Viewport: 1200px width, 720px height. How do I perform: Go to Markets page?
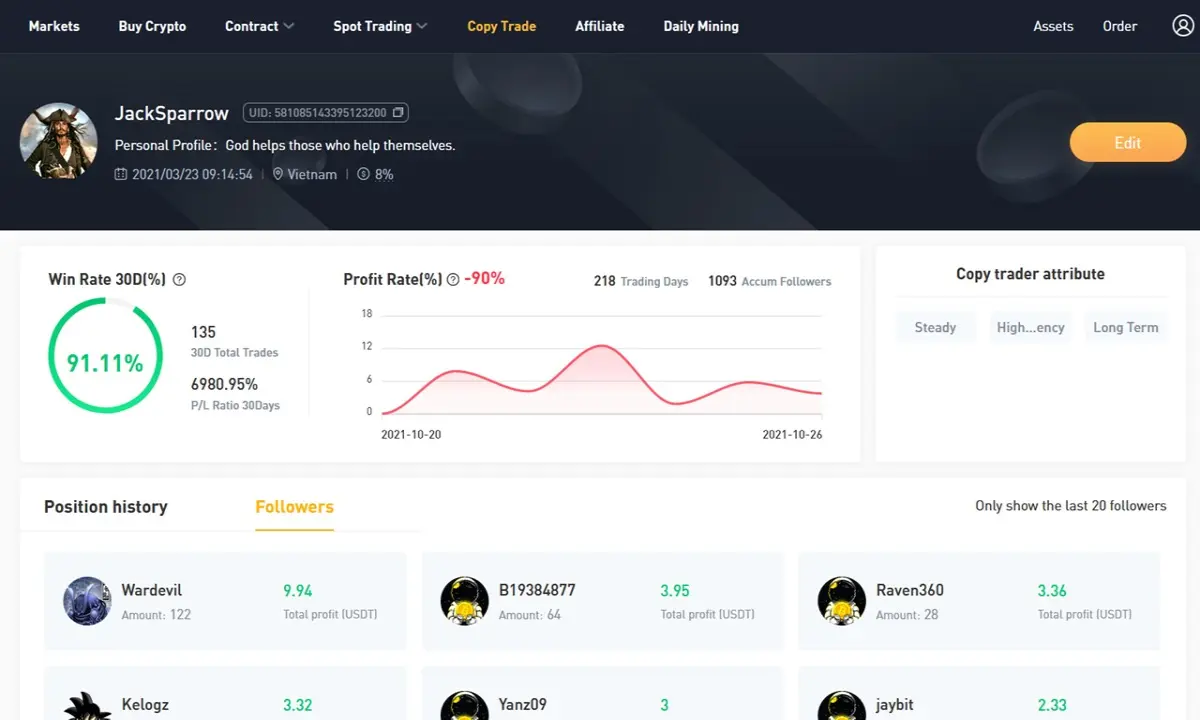54,26
